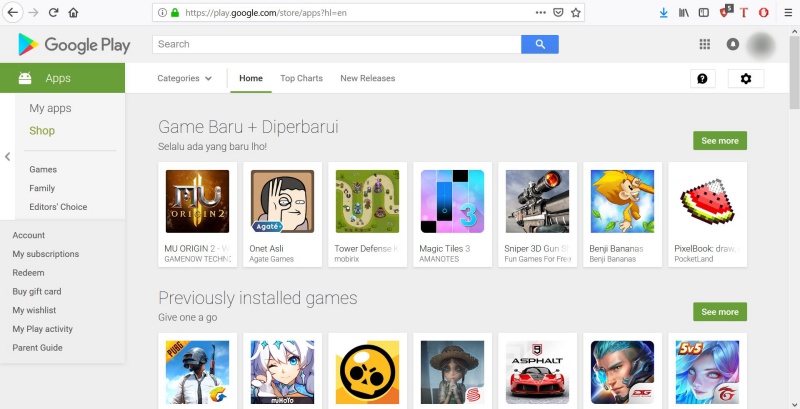This screenshot has height=409, width=800.
Task: Select the Home tab
Action: pos(251,78)
